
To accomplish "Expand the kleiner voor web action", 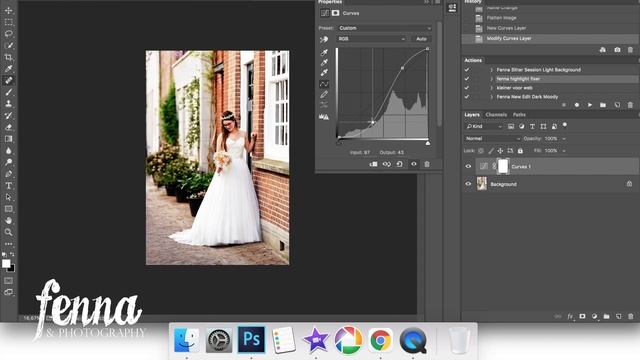I will pyautogui.click(x=491, y=88).
